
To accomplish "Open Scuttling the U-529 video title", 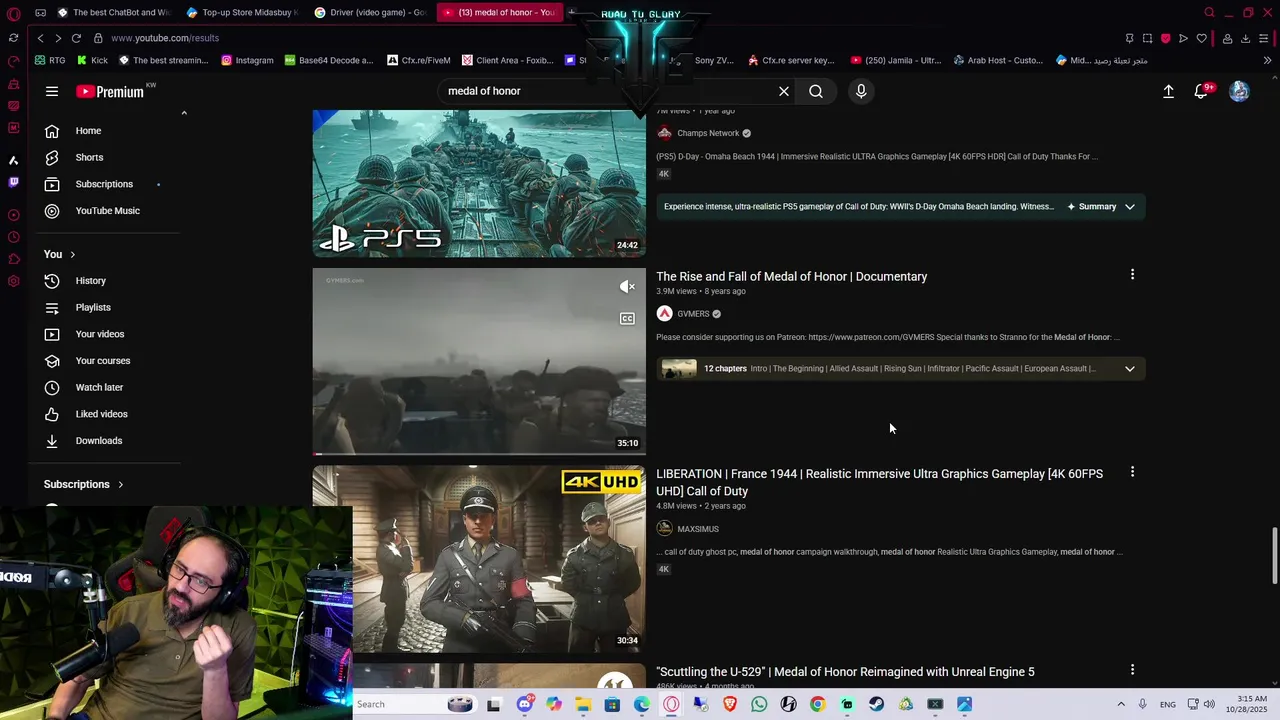I will 845,672.
